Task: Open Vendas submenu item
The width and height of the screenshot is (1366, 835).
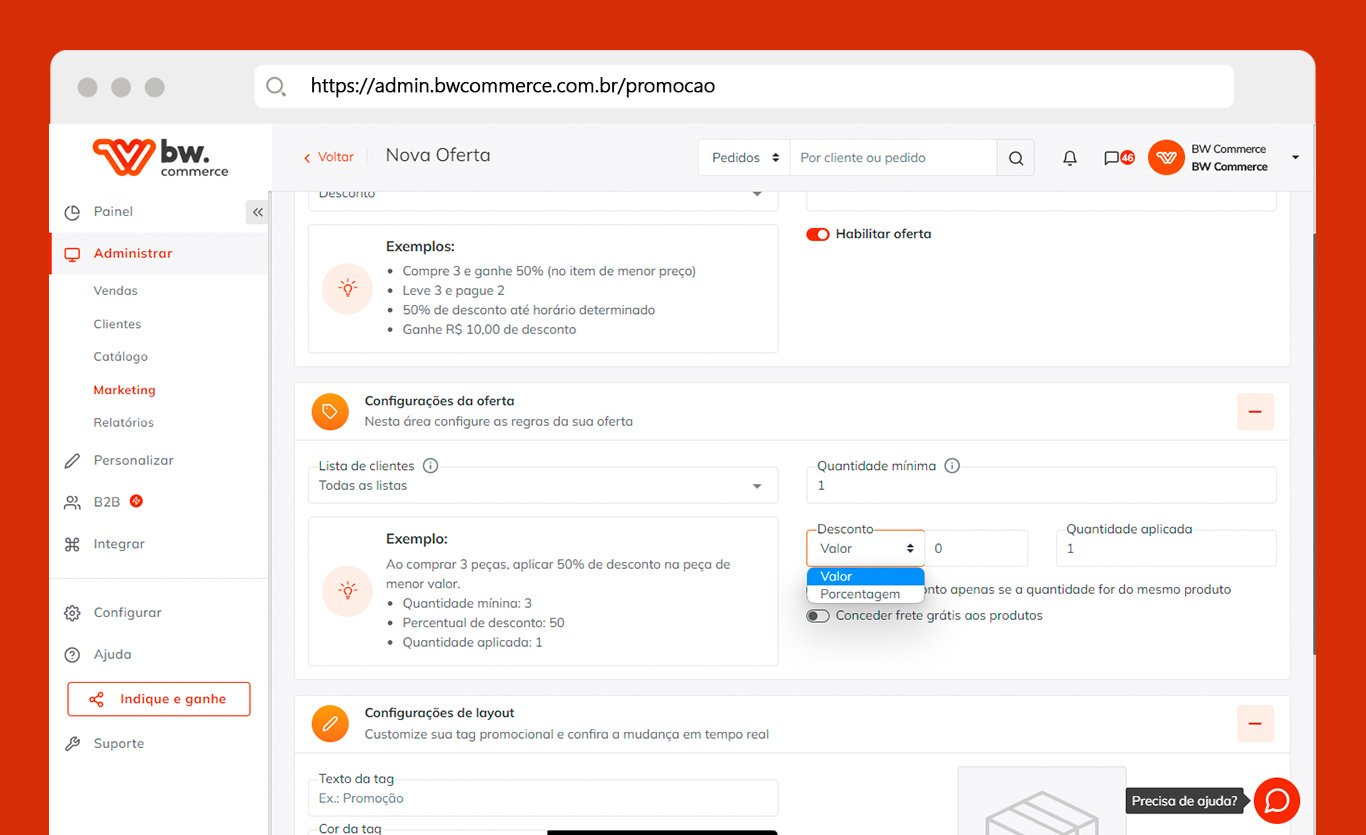Action: pos(116,291)
